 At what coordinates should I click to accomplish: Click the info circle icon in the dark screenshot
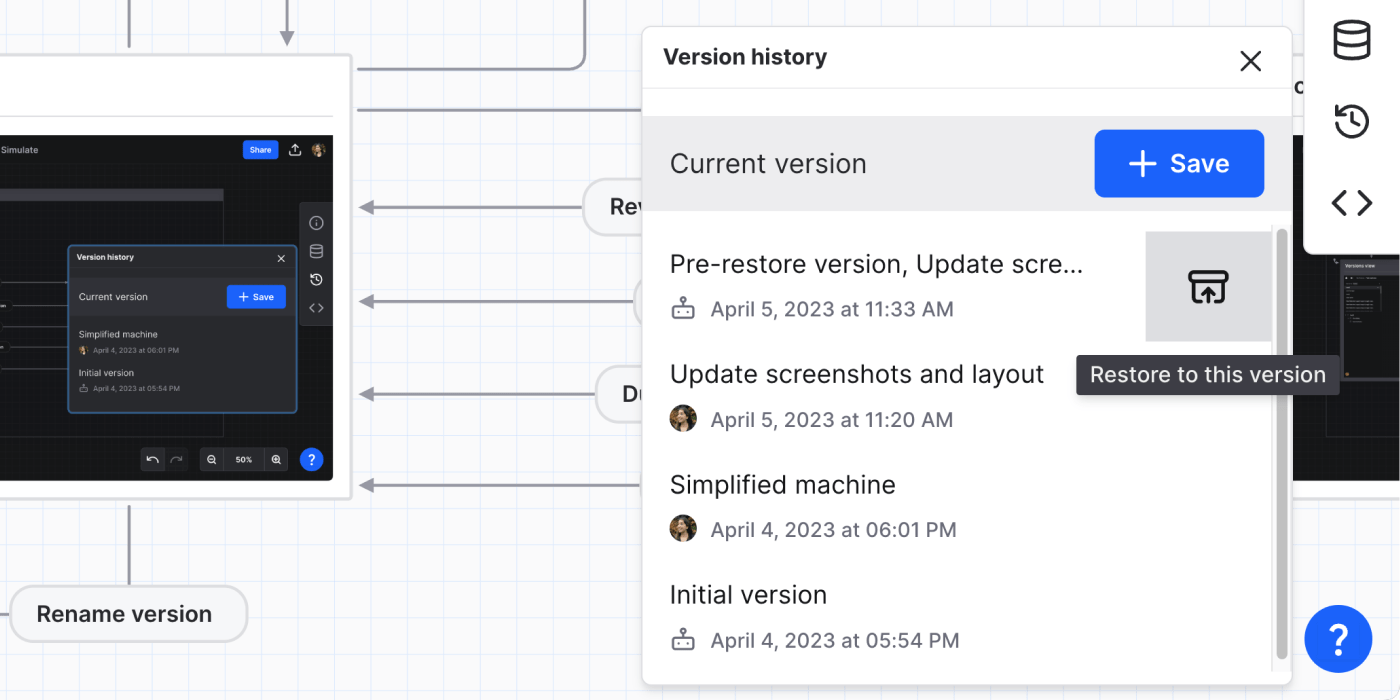[316, 223]
